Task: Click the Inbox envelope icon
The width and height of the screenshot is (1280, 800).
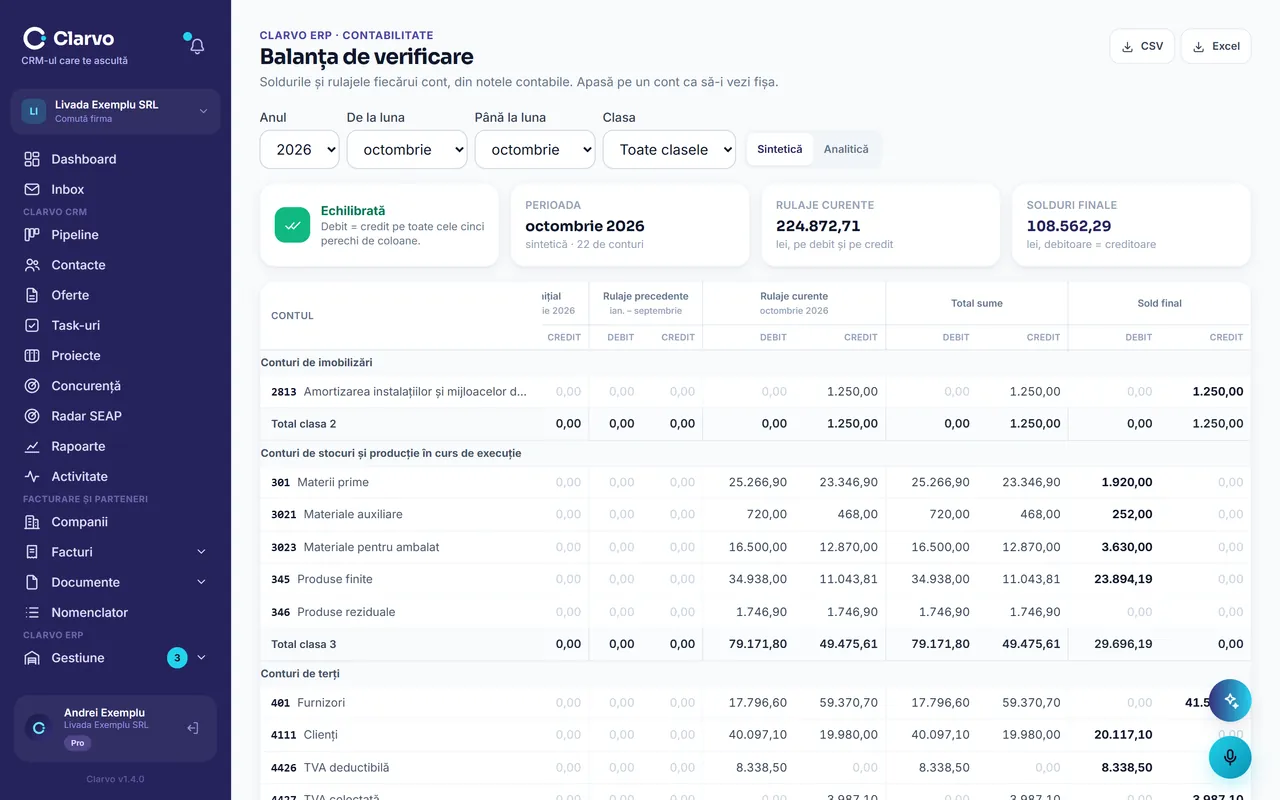Action: coord(32,189)
